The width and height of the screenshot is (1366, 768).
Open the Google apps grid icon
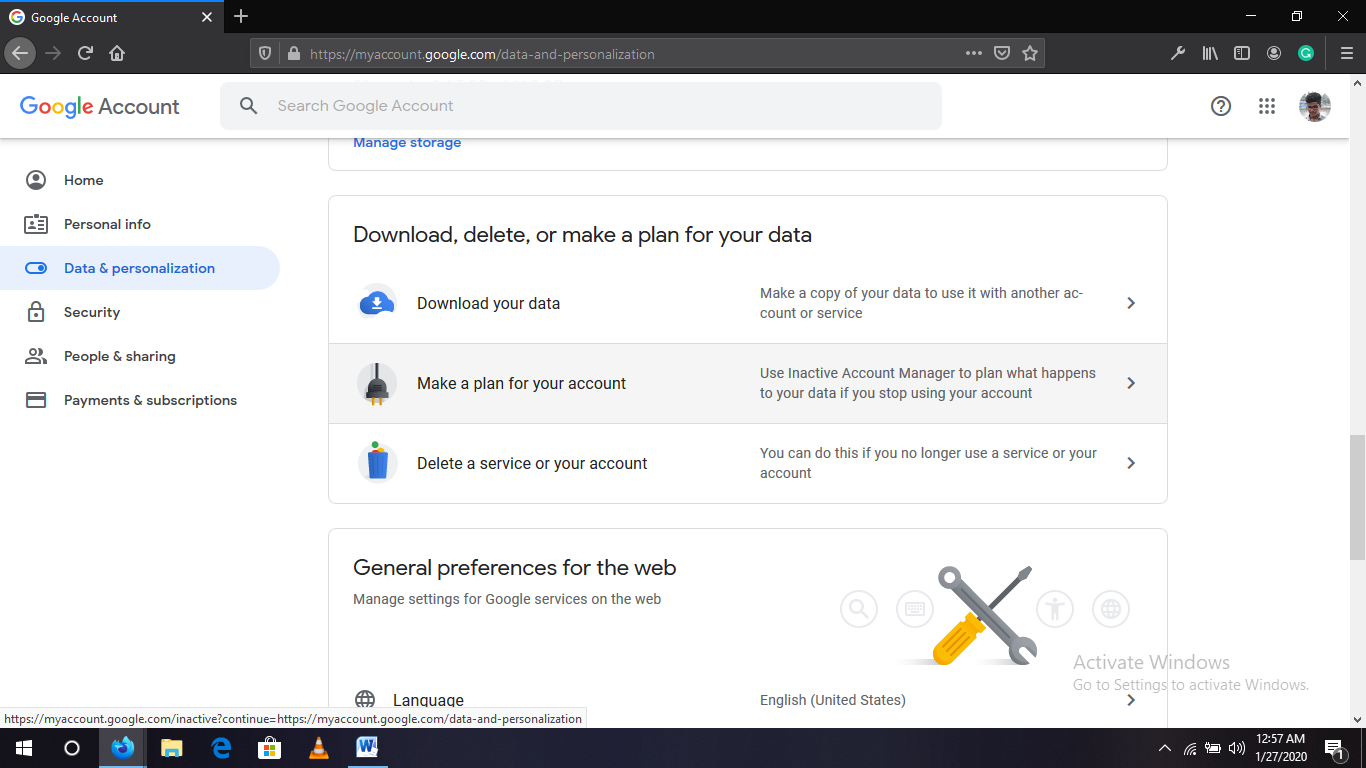(x=1267, y=106)
